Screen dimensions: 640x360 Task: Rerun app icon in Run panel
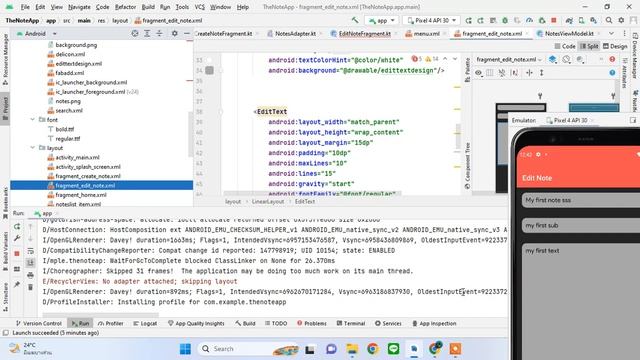coord(17,226)
